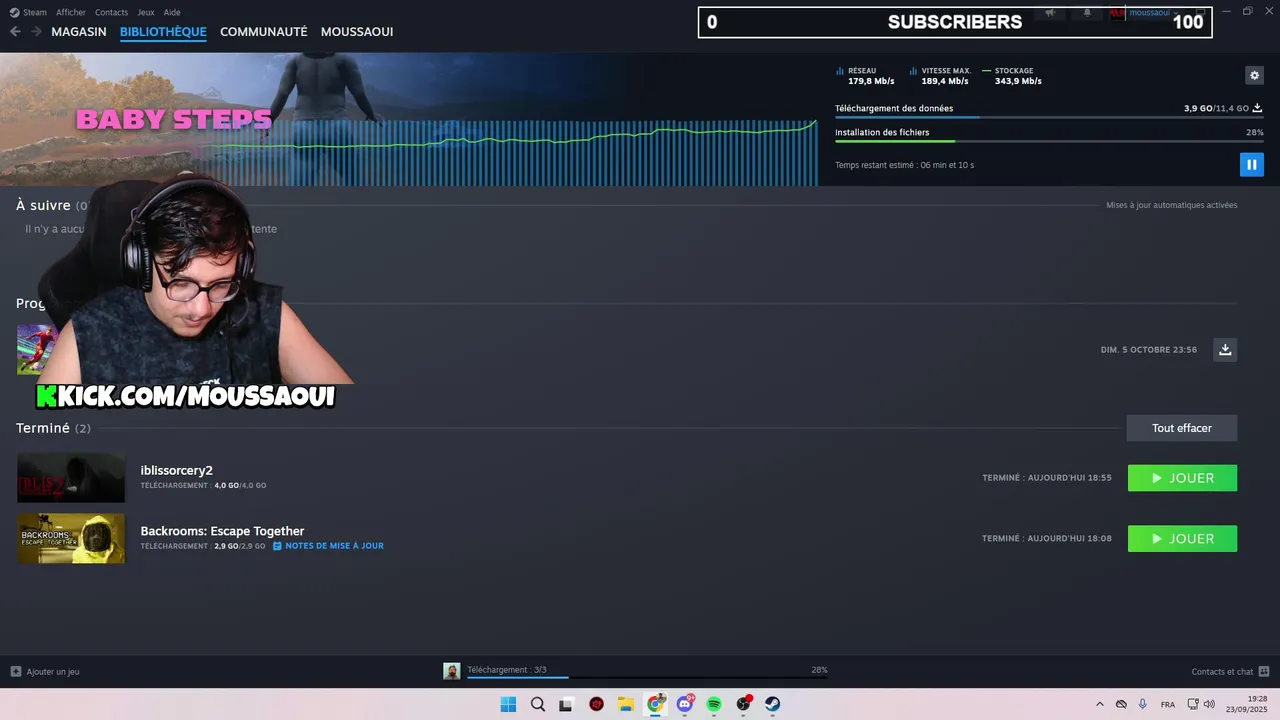The width and height of the screenshot is (1280, 720).
Task: Click the Ajouter un jeu label
Action: [x=53, y=672]
